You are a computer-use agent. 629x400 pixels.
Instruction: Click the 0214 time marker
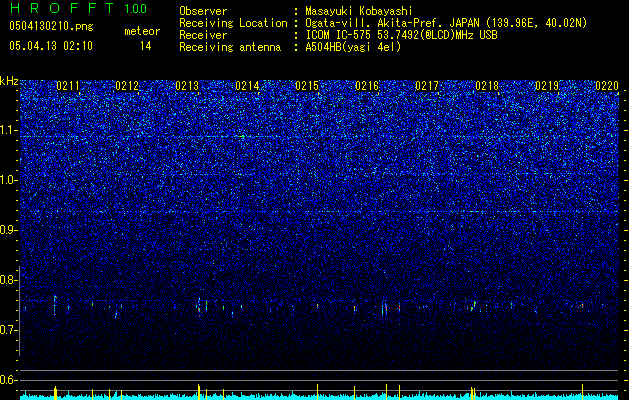click(247, 86)
